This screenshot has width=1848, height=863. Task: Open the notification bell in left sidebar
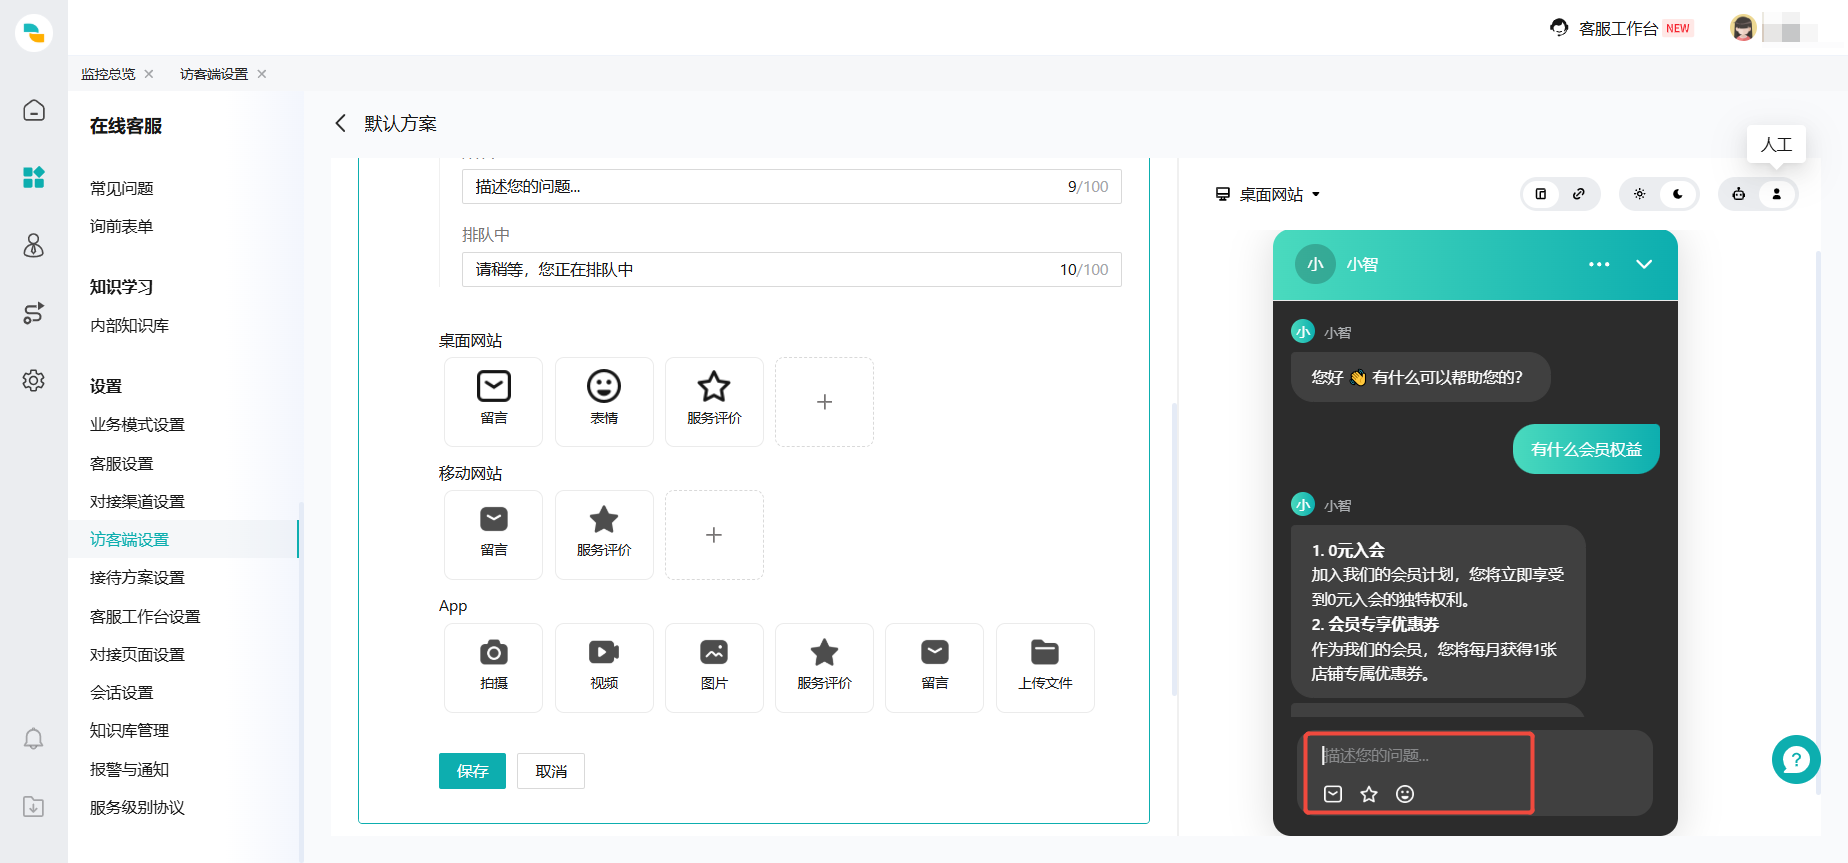click(x=33, y=739)
